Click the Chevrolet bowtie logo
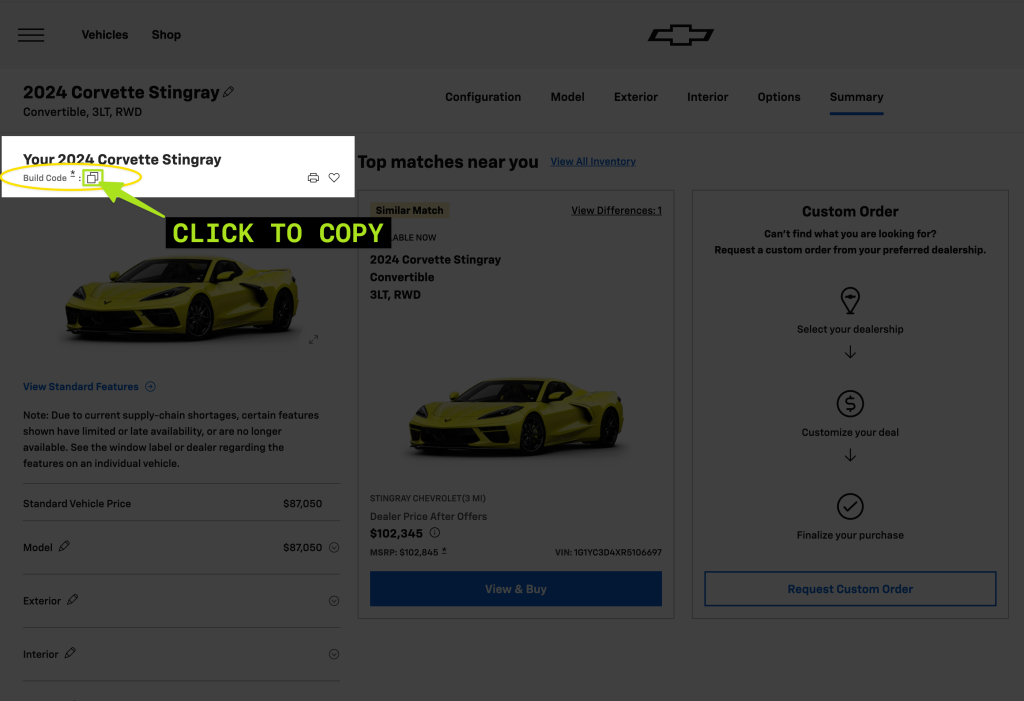This screenshot has height=701, width=1024. [680, 35]
